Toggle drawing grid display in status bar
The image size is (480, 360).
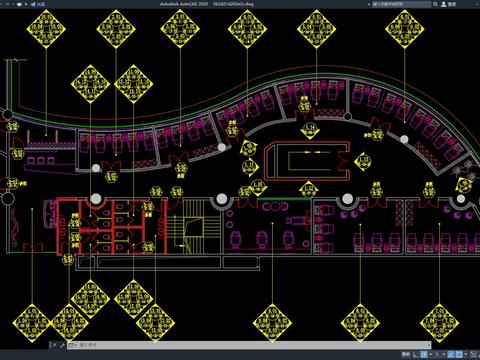tap(416, 354)
